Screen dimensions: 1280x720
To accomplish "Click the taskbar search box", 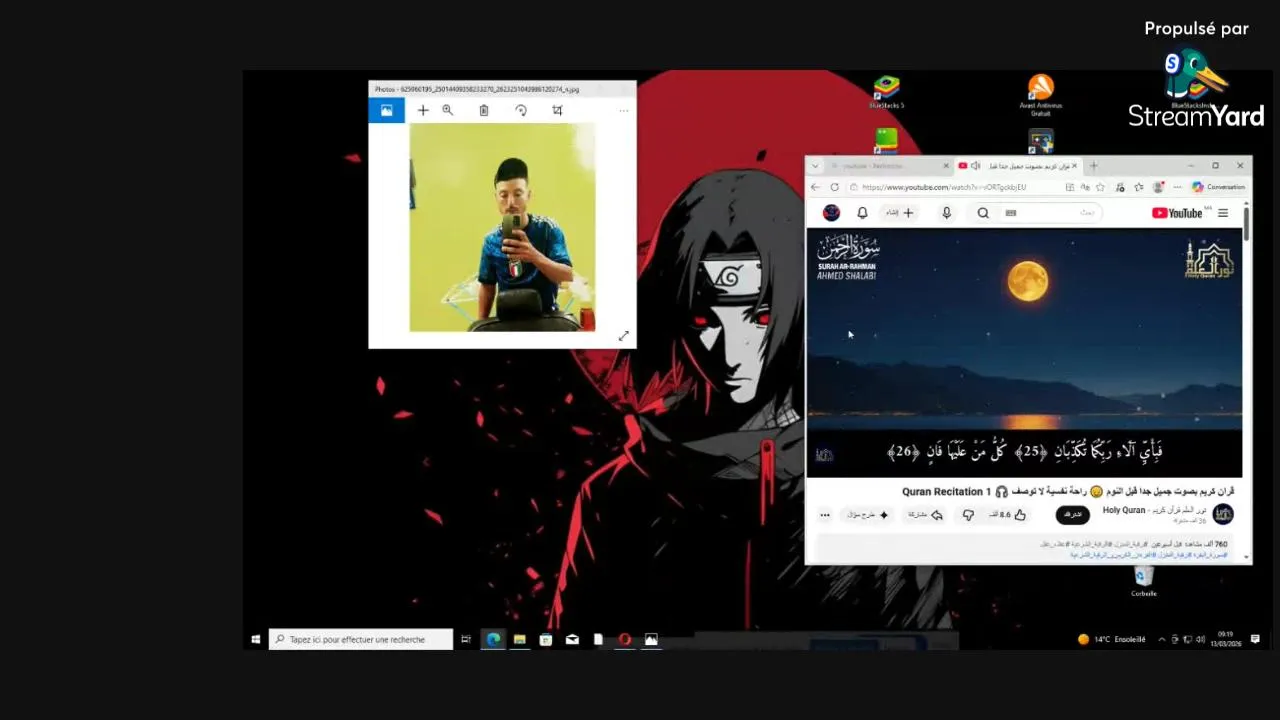I will click(x=361, y=639).
